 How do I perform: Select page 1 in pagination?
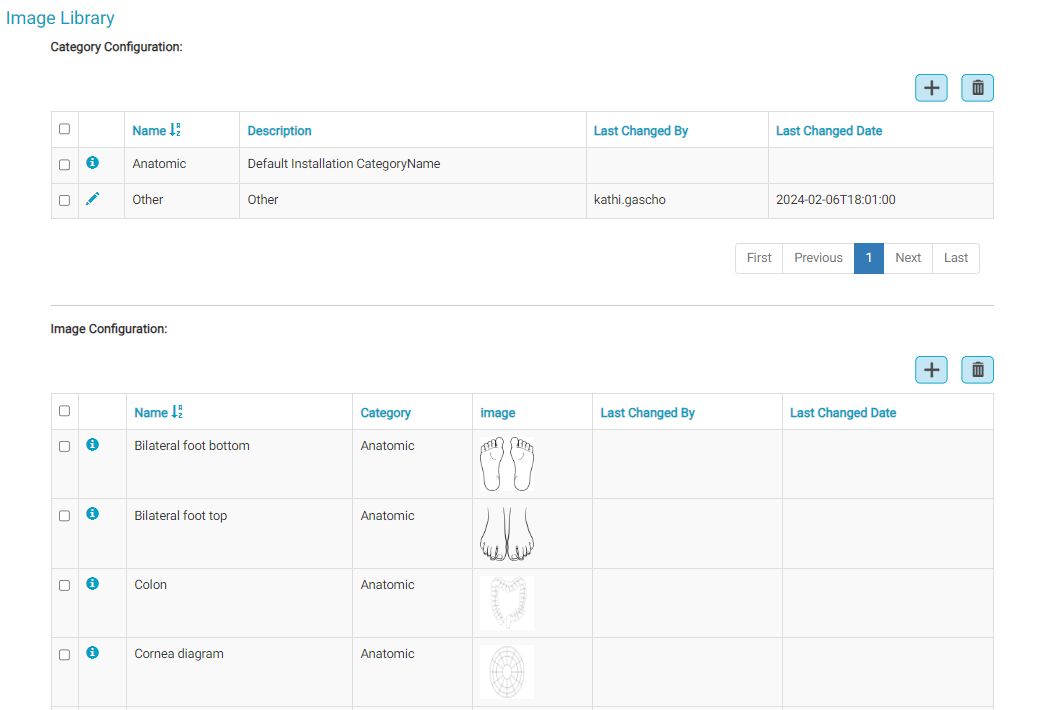click(x=868, y=258)
